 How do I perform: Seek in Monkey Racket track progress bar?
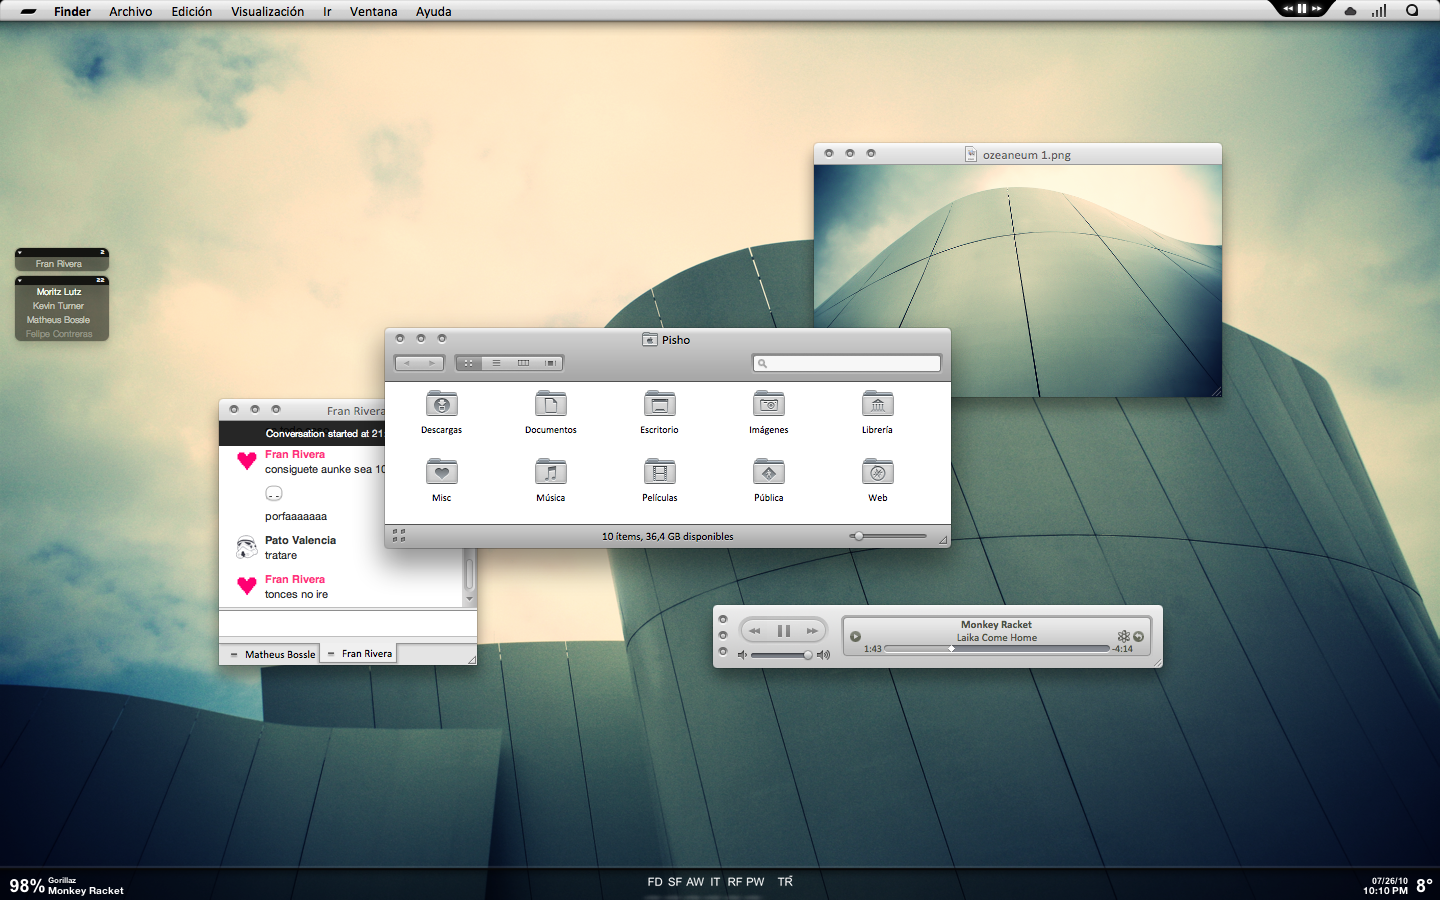click(x=997, y=649)
